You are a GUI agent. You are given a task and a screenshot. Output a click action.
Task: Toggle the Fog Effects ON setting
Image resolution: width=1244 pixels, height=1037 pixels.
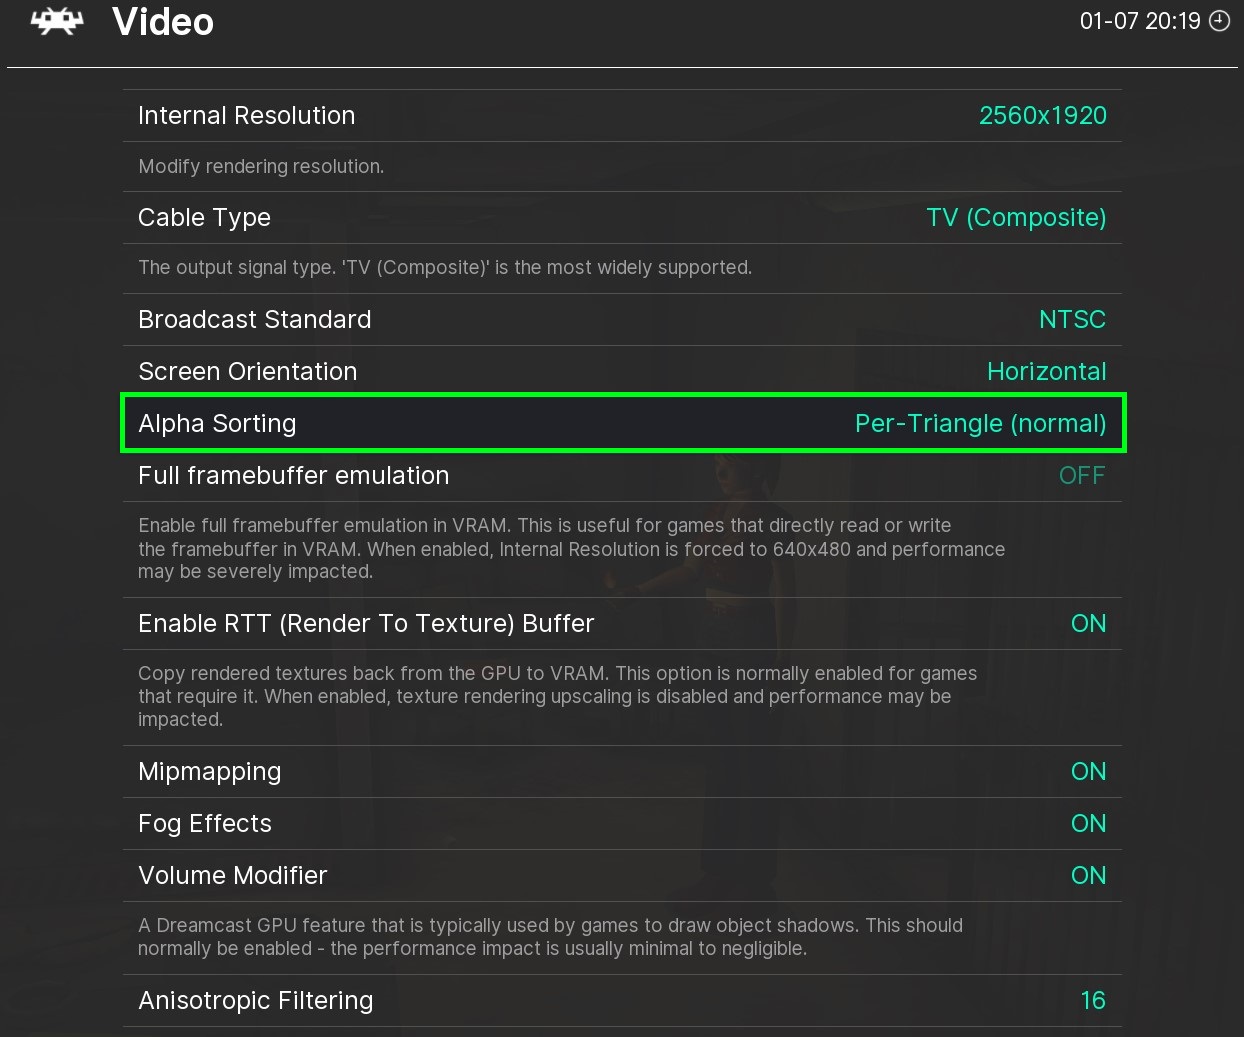[1088, 823]
